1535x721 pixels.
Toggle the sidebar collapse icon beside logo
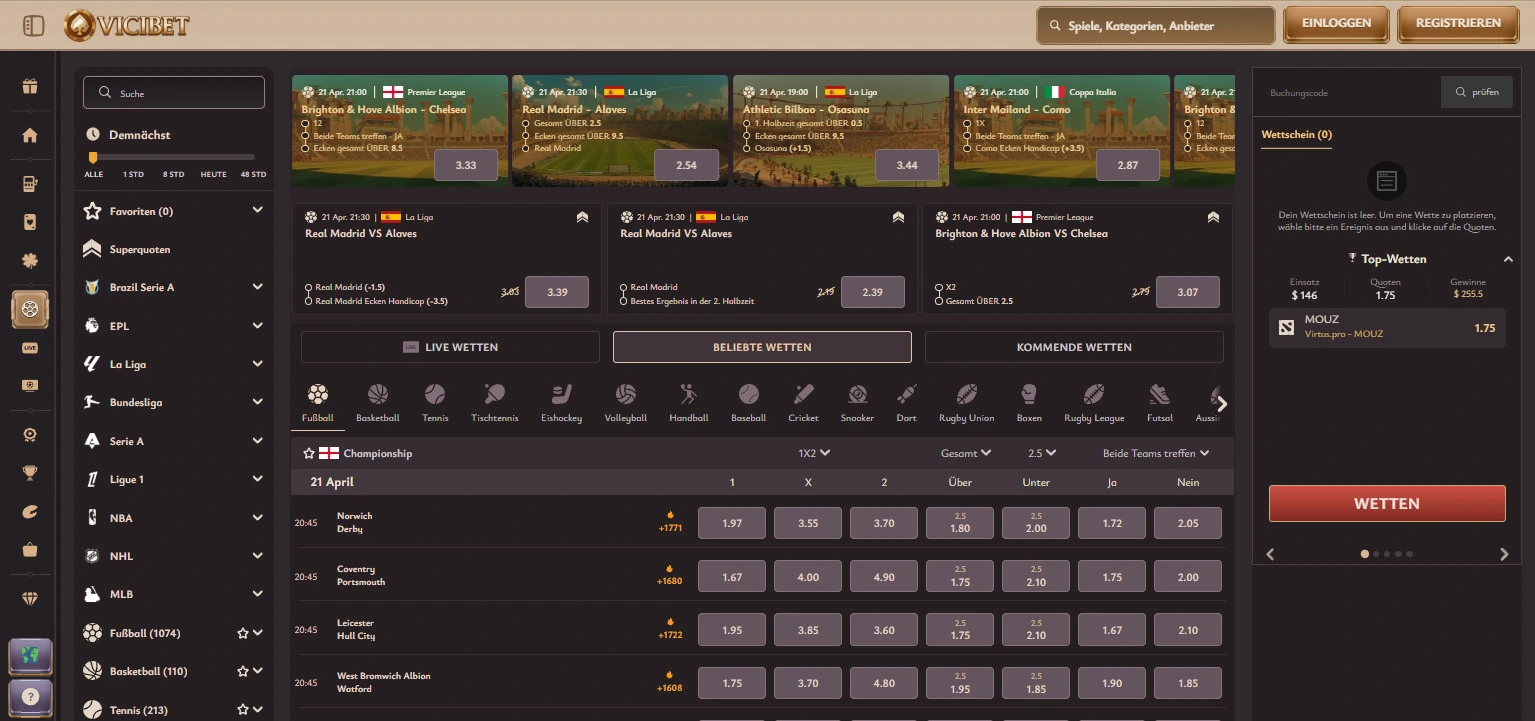coord(33,25)
